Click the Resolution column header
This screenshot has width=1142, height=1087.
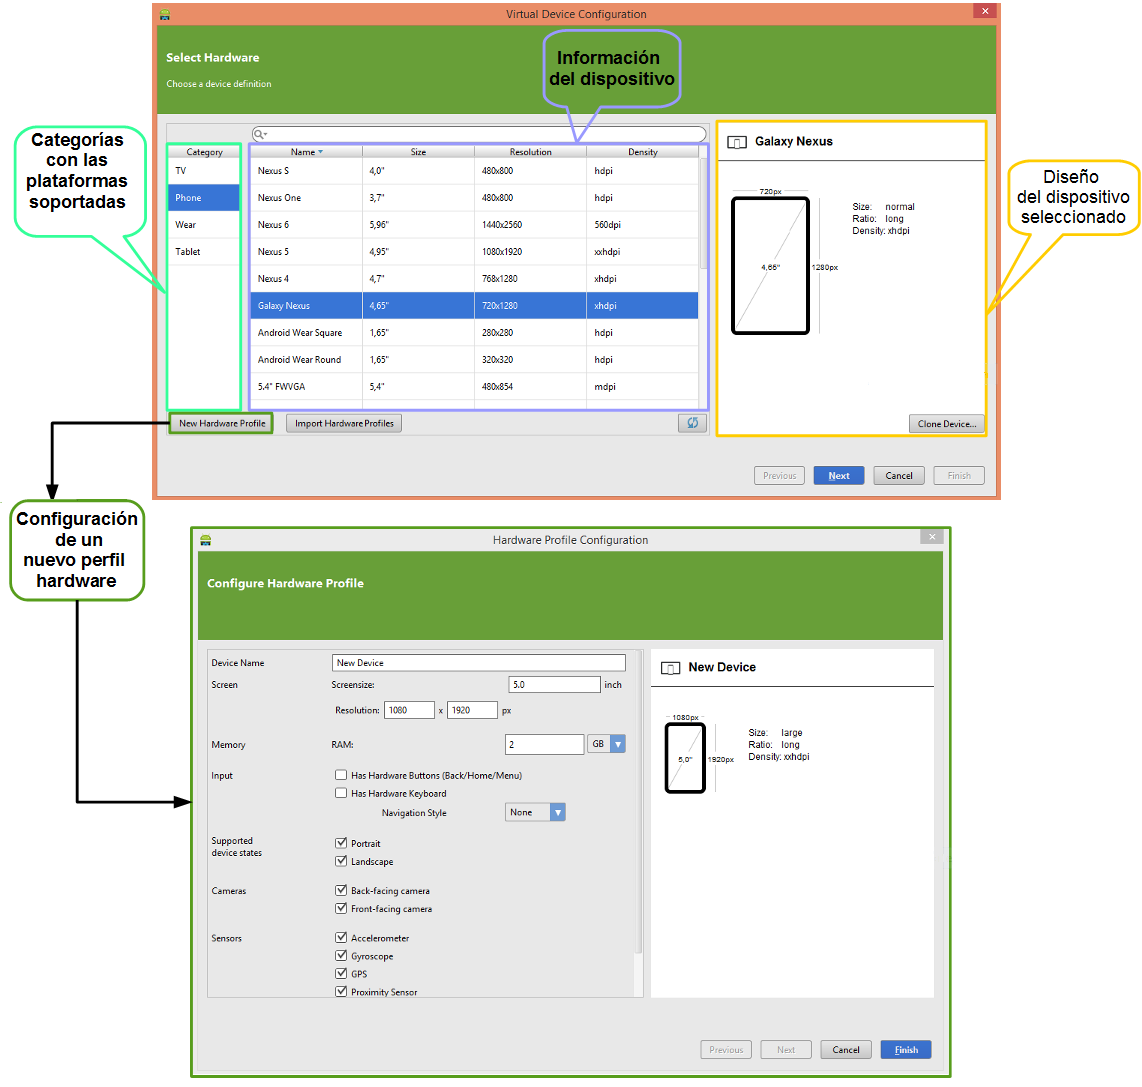(530, 152)
